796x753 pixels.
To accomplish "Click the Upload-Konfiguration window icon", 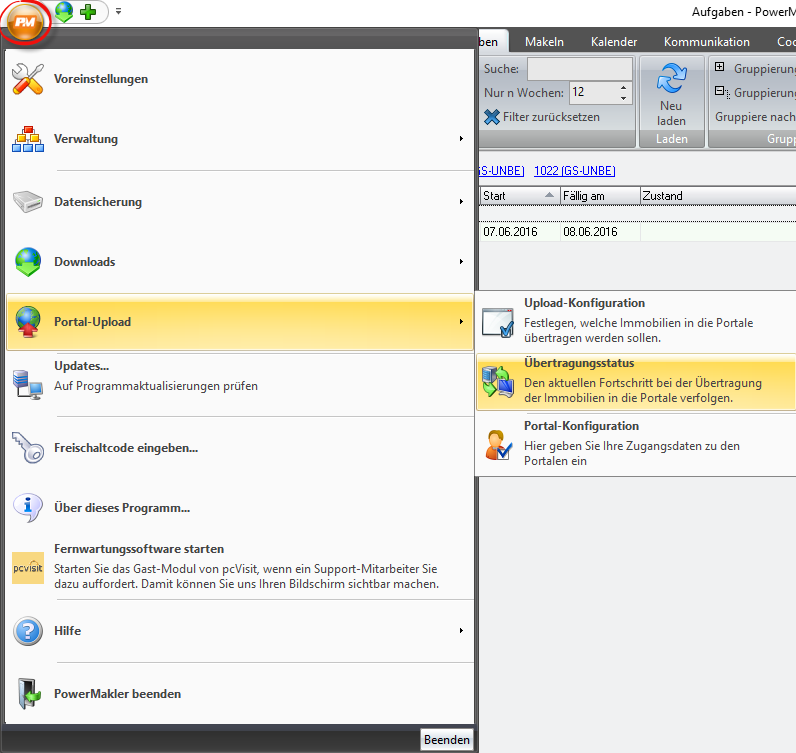I will pyautogui.click(x=498, y=322).
